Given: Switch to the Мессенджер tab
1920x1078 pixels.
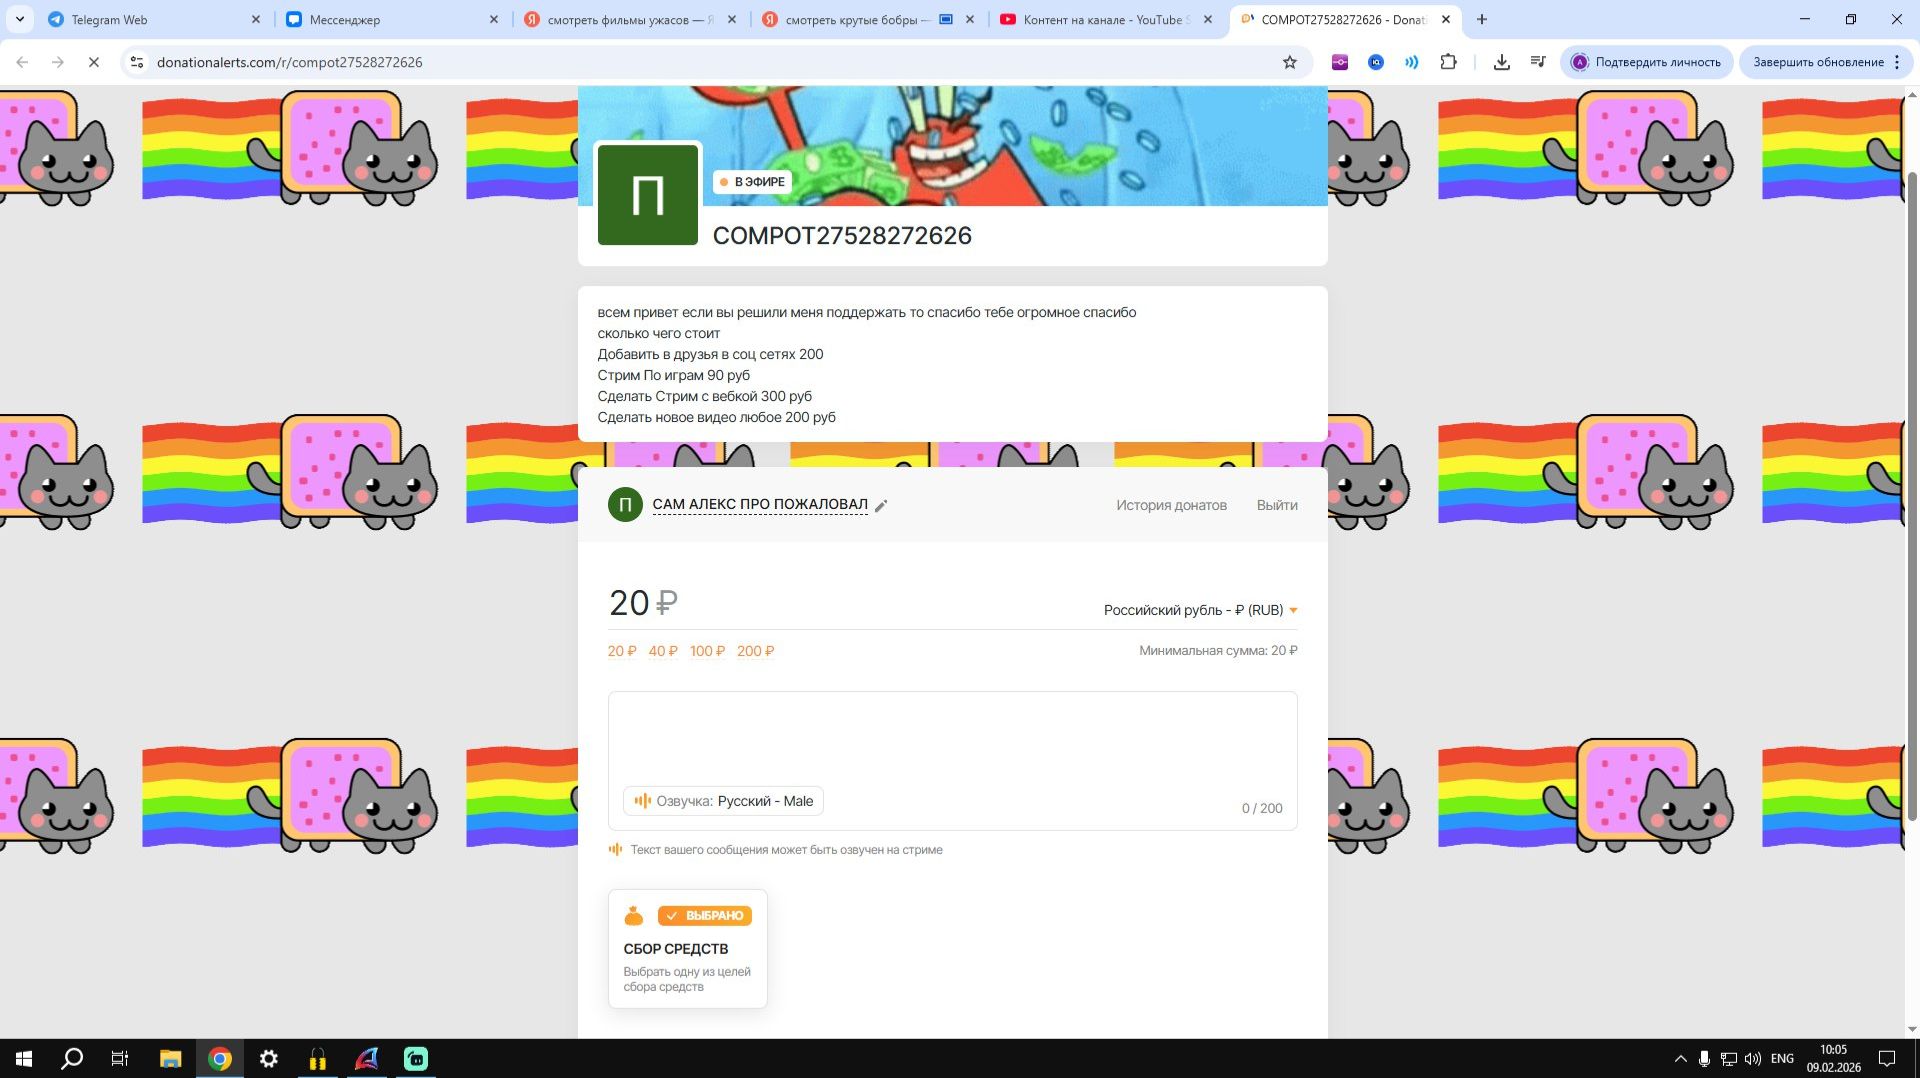Looking at the screenshot, I should pyautogui.click(x=392, y=19).
